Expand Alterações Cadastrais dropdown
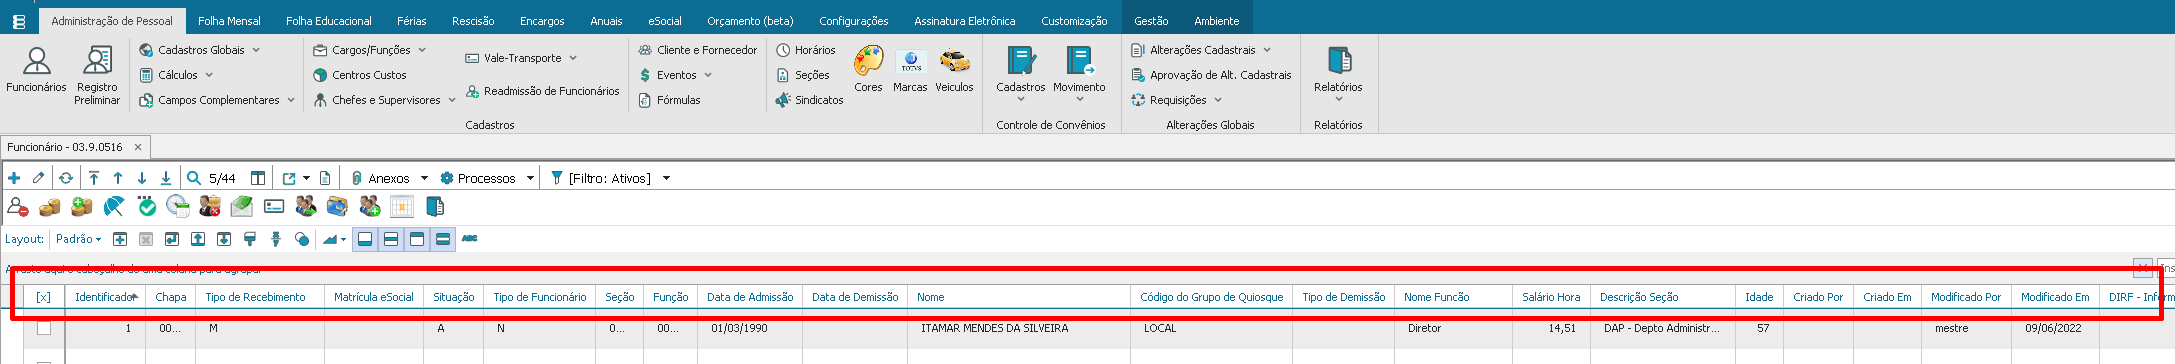This screenshot has height=364, width=2175. (1267, 50)
